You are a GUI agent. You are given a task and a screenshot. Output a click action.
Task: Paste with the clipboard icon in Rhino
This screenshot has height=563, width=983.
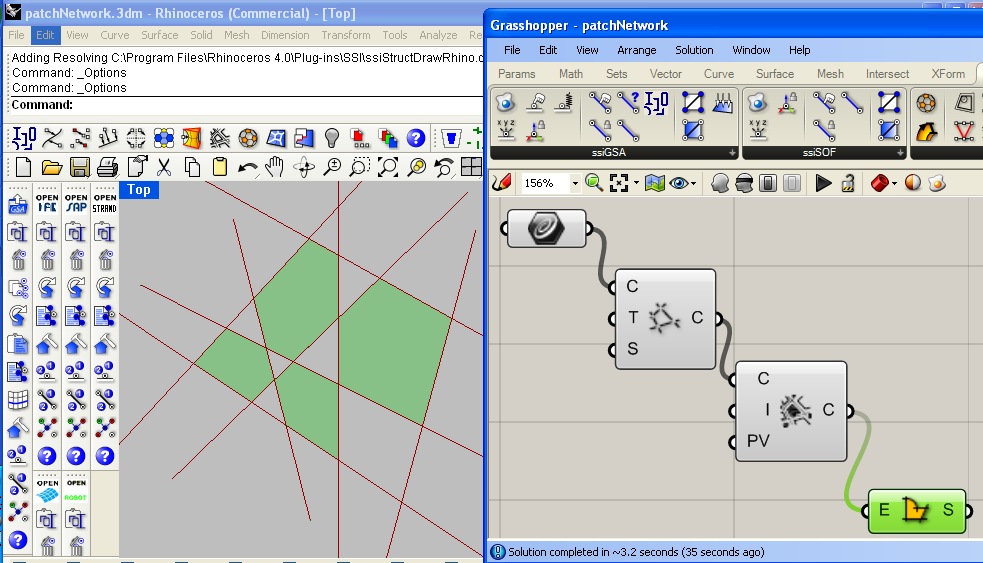click(220, 167)
